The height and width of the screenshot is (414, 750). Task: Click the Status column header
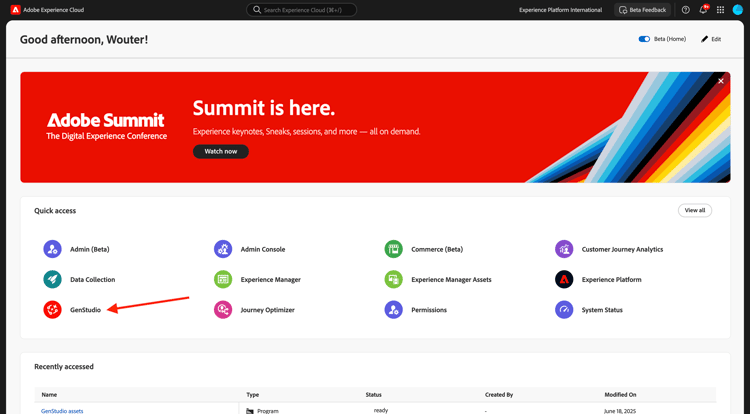tap(374, 394)
